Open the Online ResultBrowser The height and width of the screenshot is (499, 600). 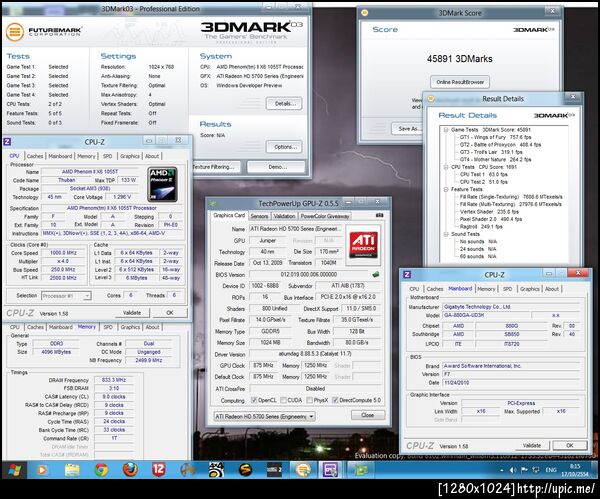point(460,82)
